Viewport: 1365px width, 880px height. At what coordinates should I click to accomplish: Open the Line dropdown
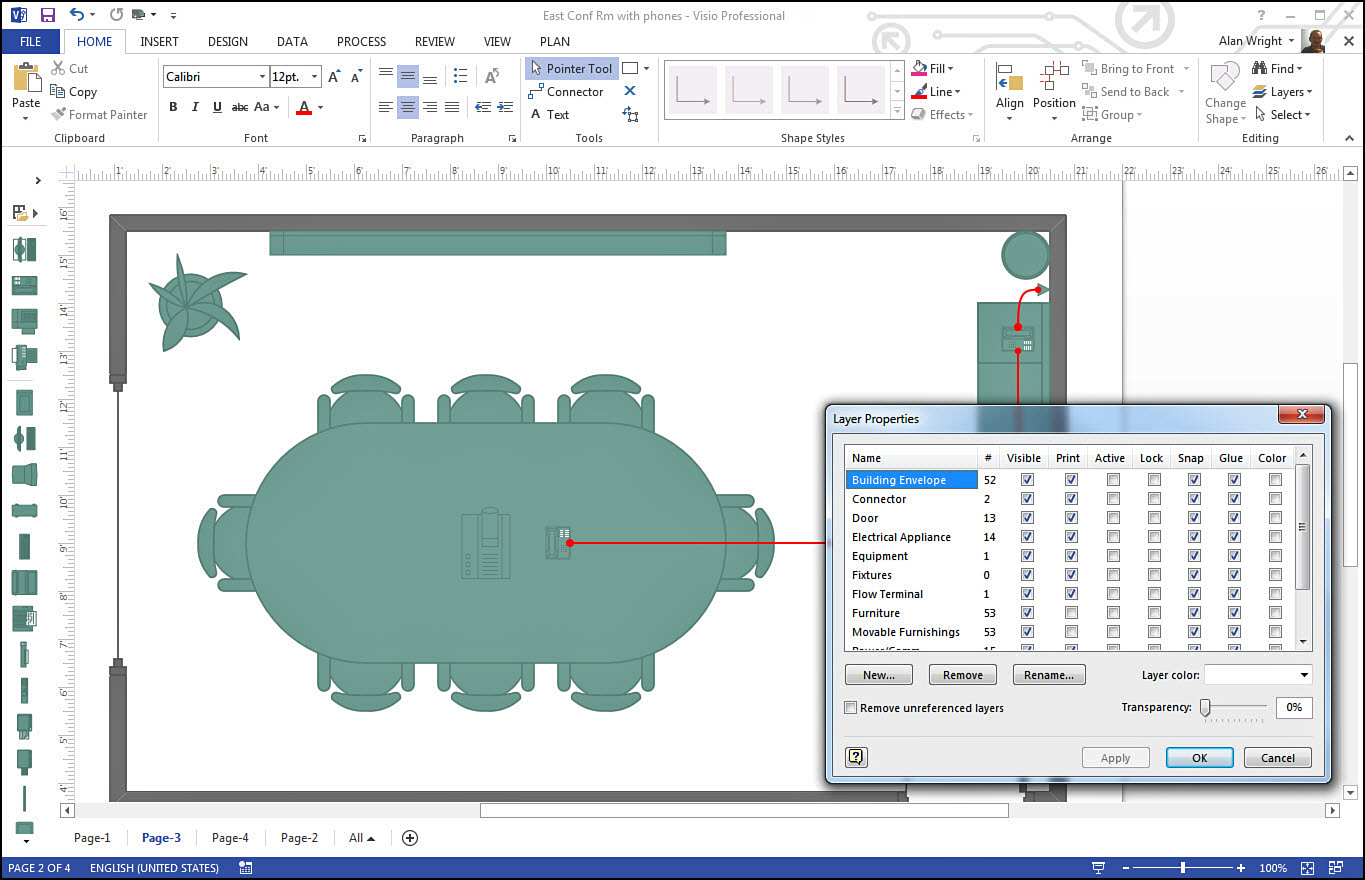pos(956,92)
